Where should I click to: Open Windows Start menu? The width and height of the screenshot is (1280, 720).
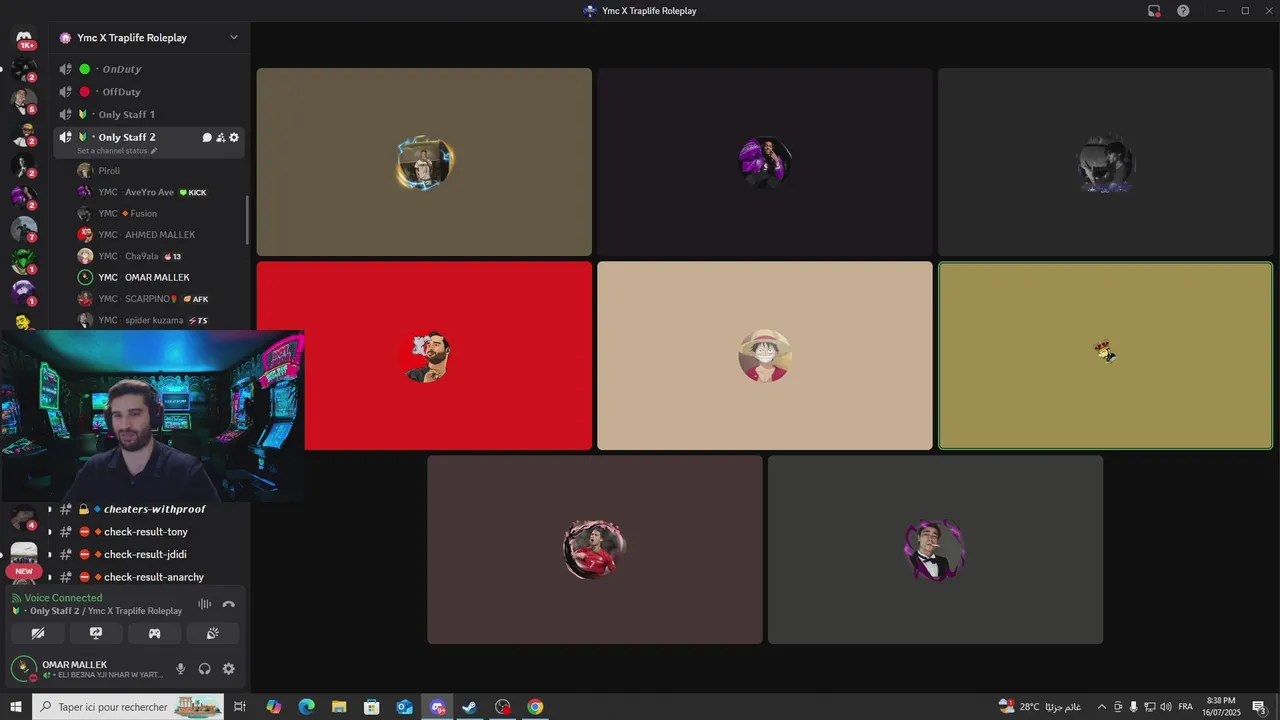(16, 707)
